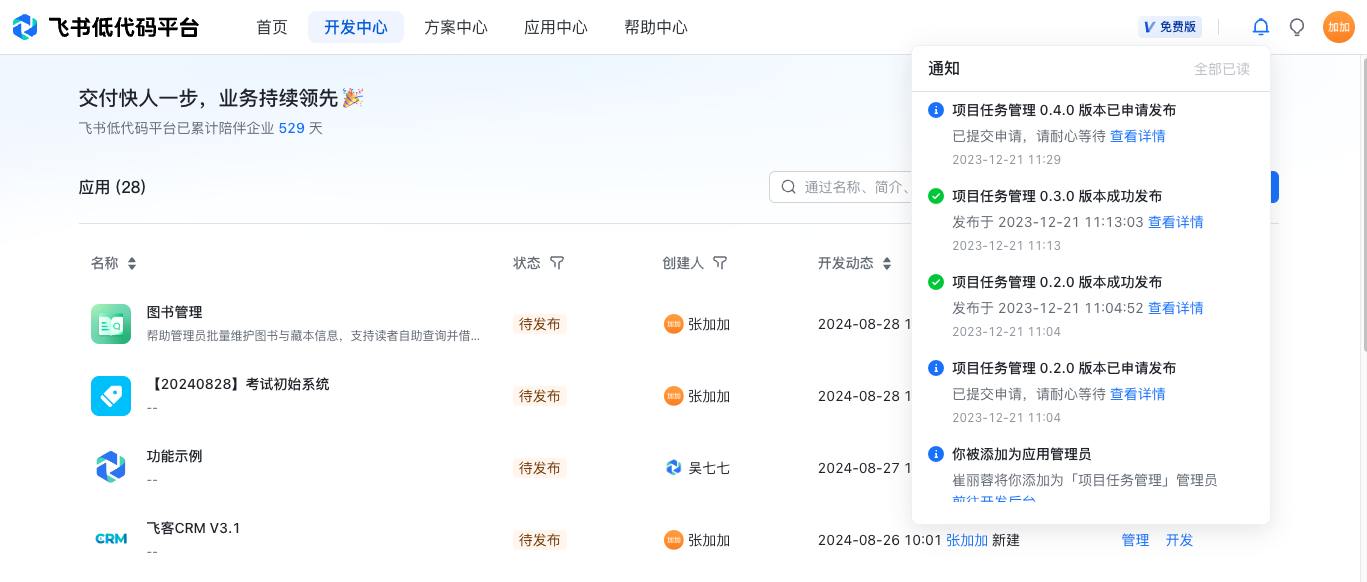Click the 考试初始系统 app icon

[111, 396]
